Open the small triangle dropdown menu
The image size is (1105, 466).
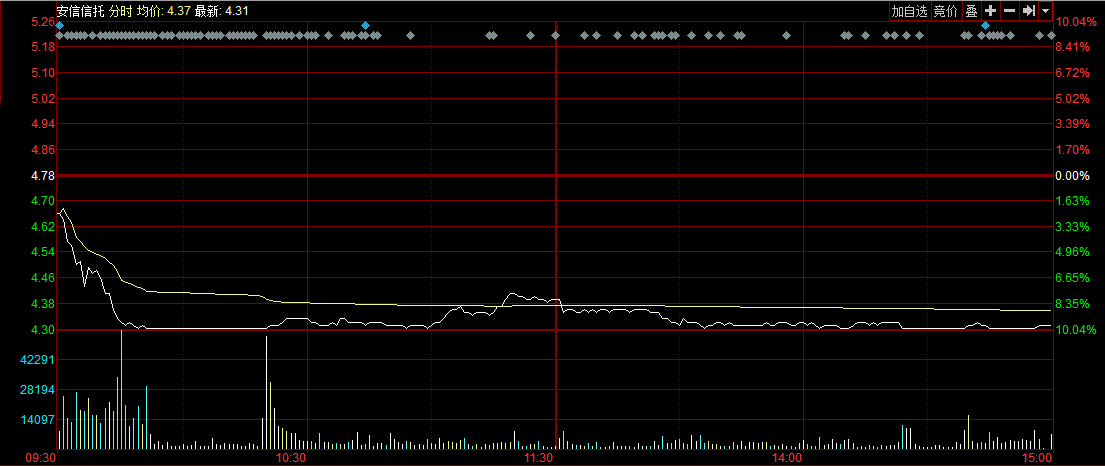tap(1045, 11)
